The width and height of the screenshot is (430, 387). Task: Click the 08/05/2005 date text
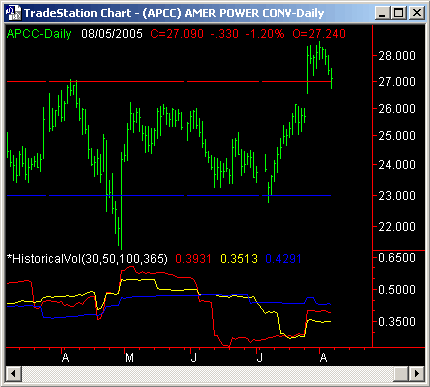(112, 34)
